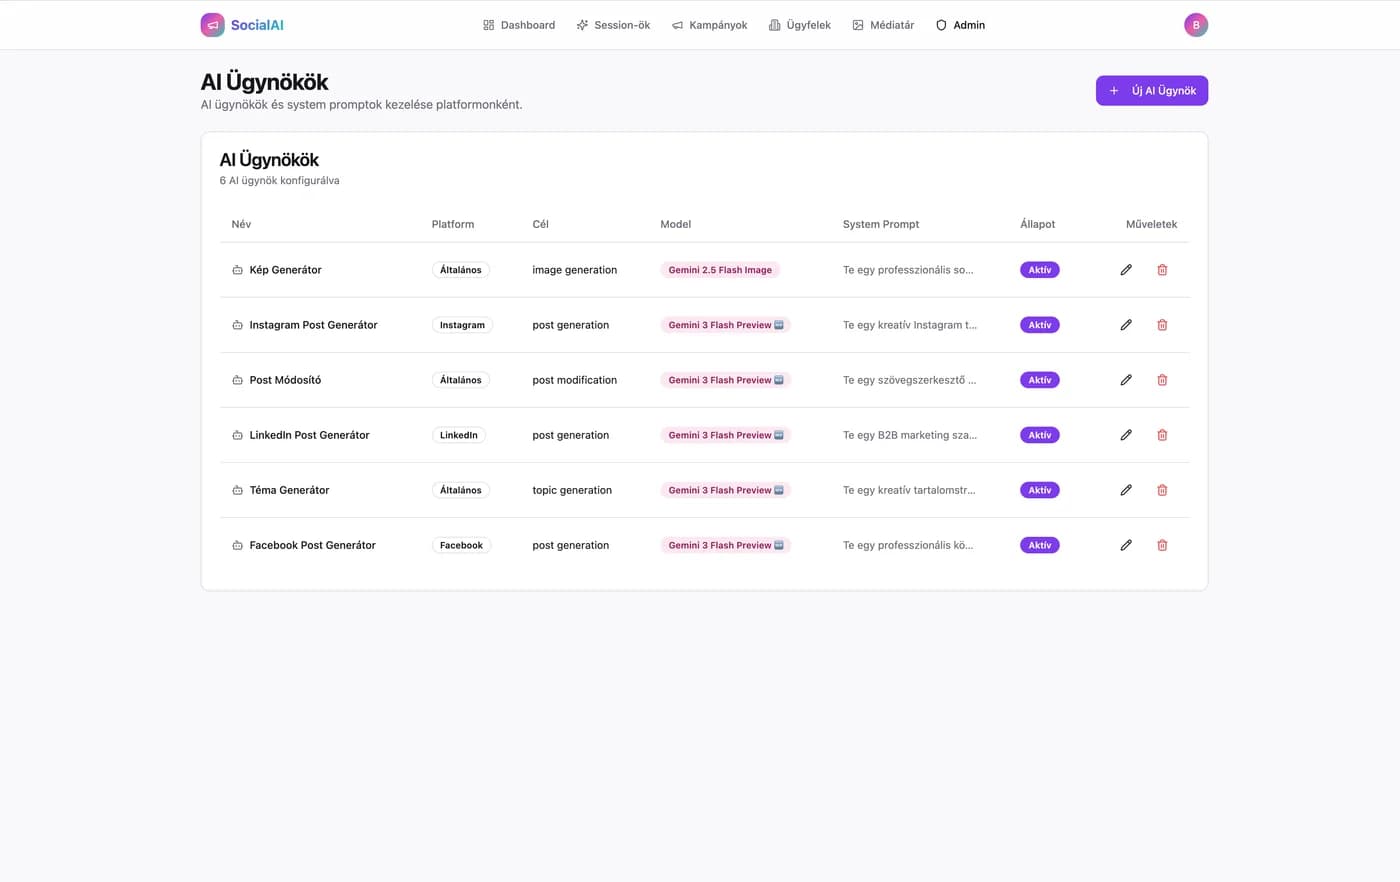This screenshot has width=1400, height=882.
Task: Delete the LinkedIn Post Generátor agent
Action: pos(1162,435)
